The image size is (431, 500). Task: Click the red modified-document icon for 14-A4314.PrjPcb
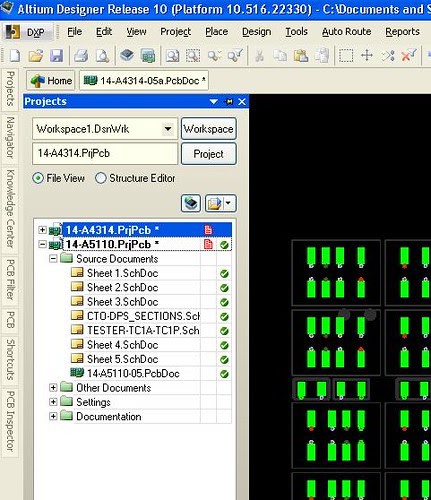pos(208,230)
